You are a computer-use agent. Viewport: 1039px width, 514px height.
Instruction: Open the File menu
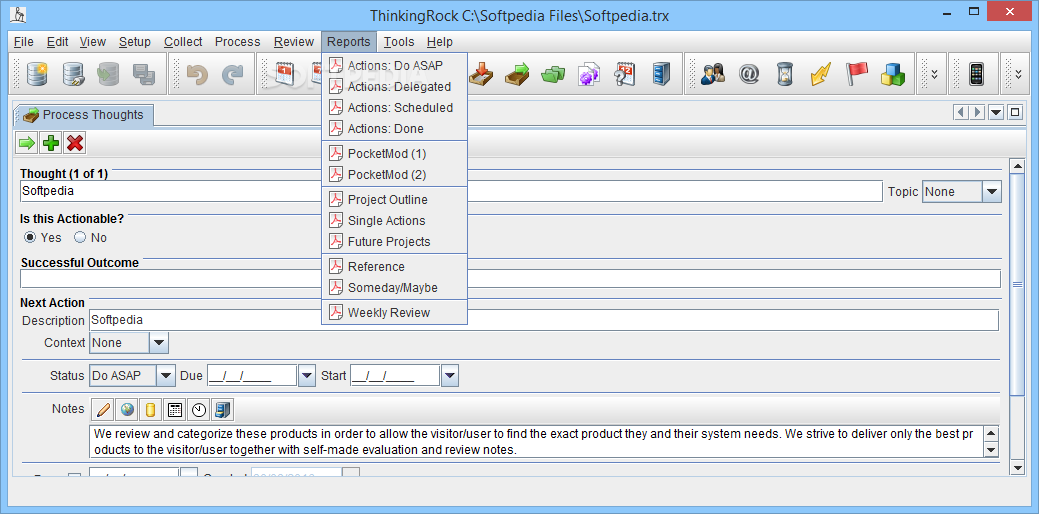(24, 42)
